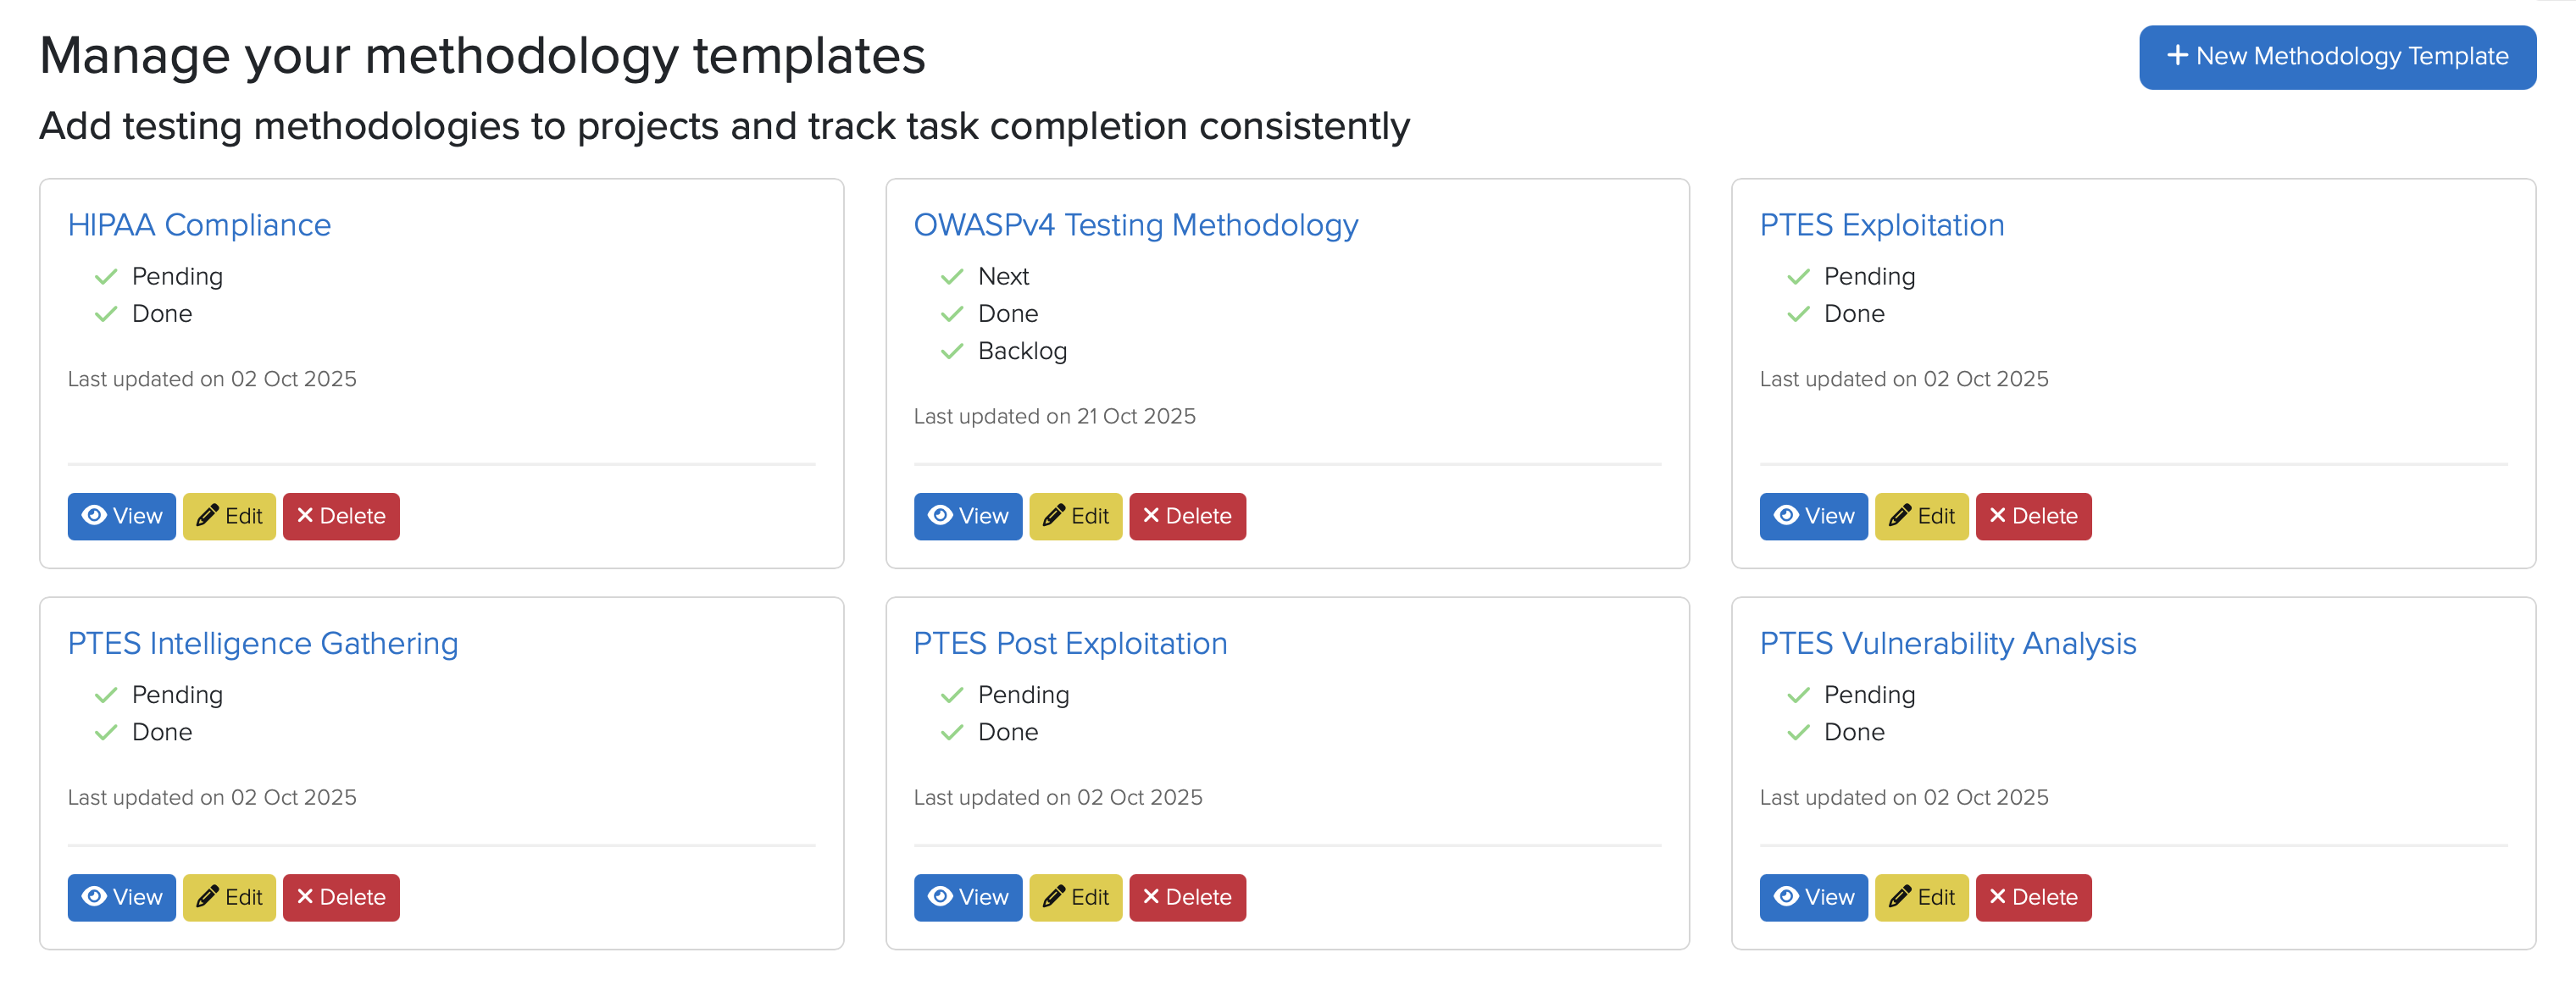Delete the OWASPv4 Testing Methodology template

point(1187,516)
